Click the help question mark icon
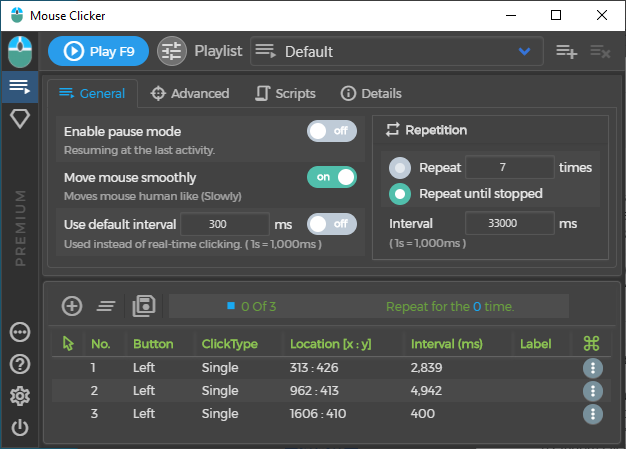626x449 pixels. [19, 364]
